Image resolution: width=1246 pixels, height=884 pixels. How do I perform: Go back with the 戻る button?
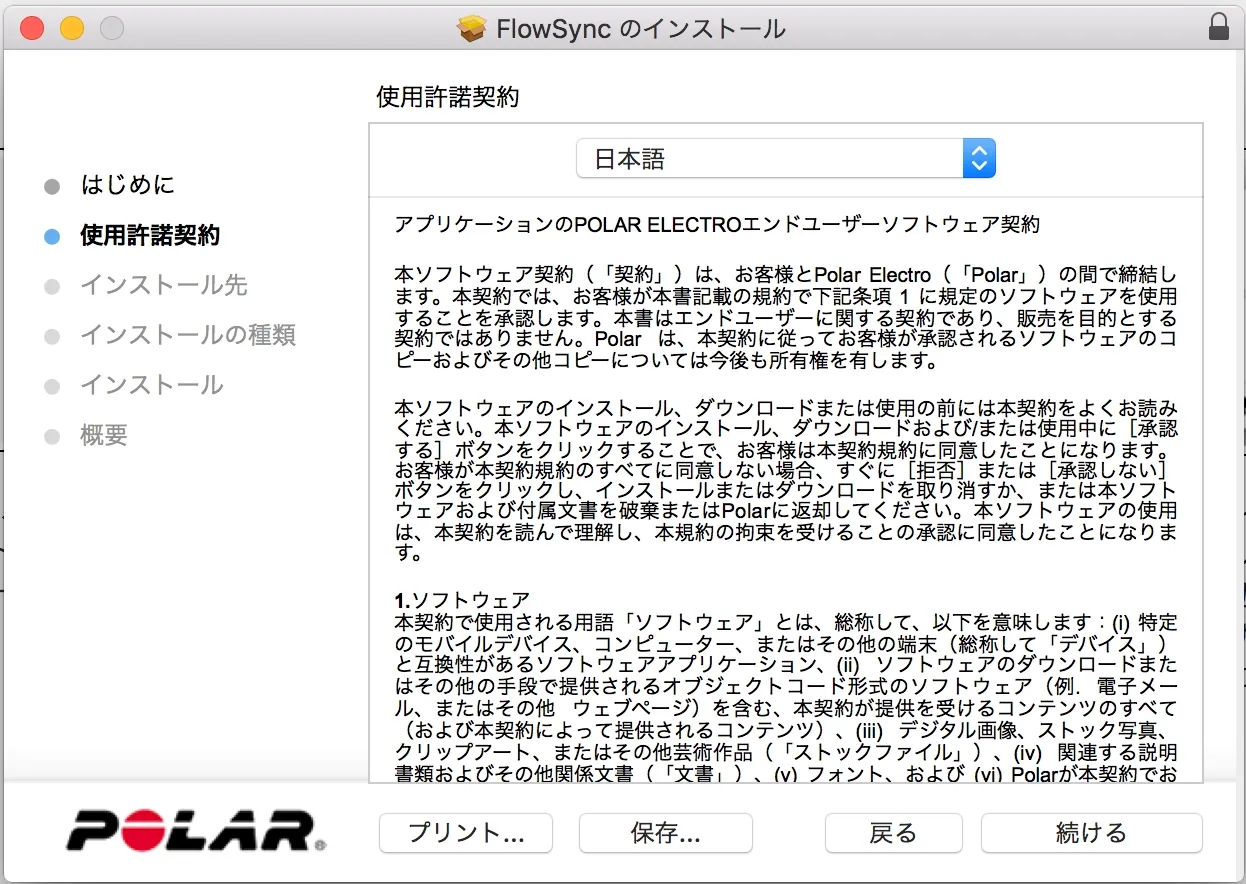click(x=893, y=833)
